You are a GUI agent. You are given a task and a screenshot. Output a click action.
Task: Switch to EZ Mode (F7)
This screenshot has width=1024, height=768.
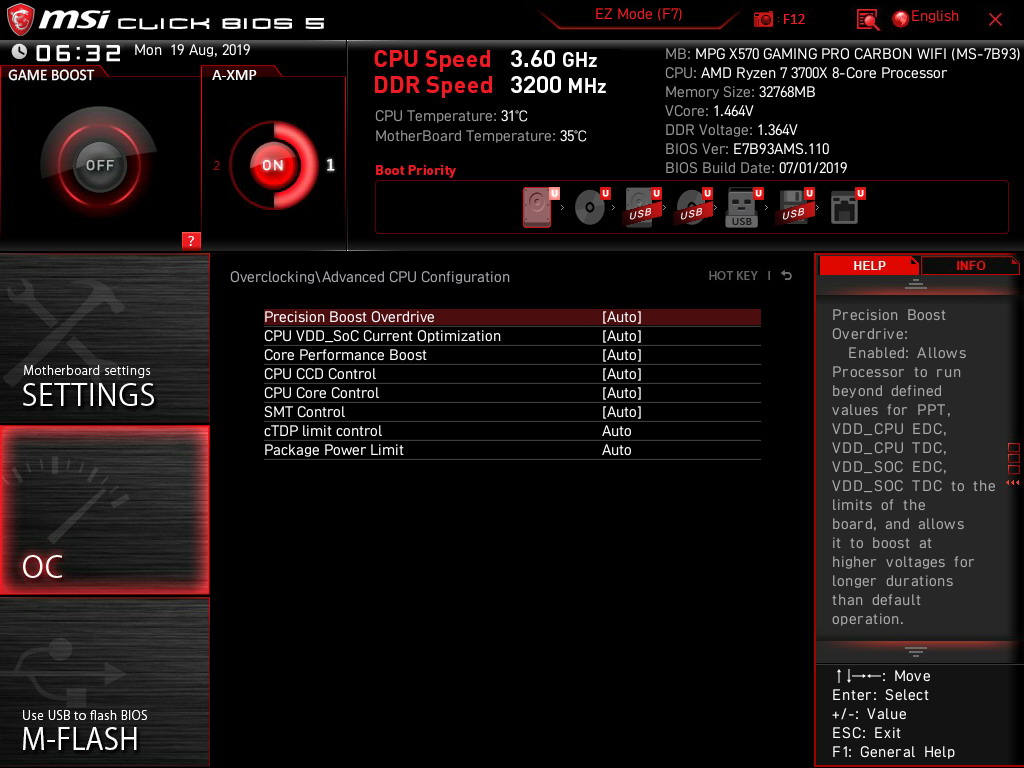(638, 14)
